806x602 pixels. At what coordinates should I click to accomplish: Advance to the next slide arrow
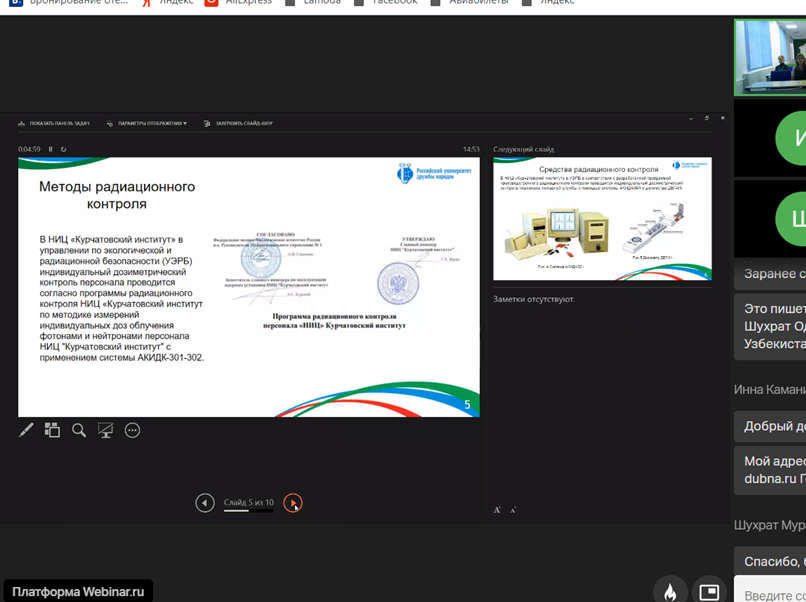click(x=293, y=502)
